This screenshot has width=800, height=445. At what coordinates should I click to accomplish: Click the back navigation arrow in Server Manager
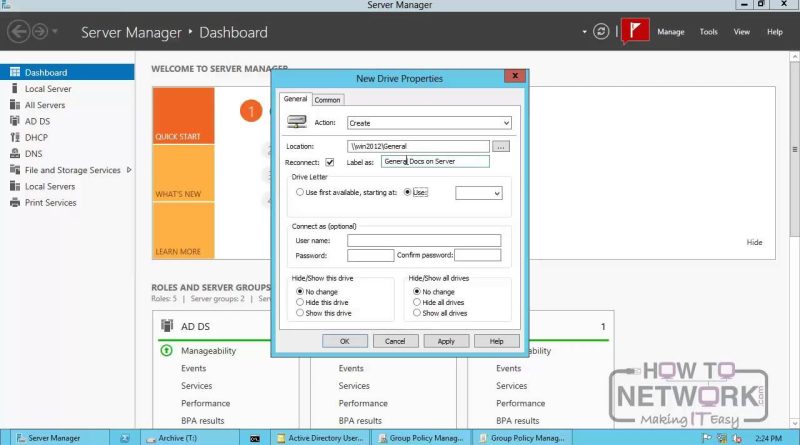(18, 32)
